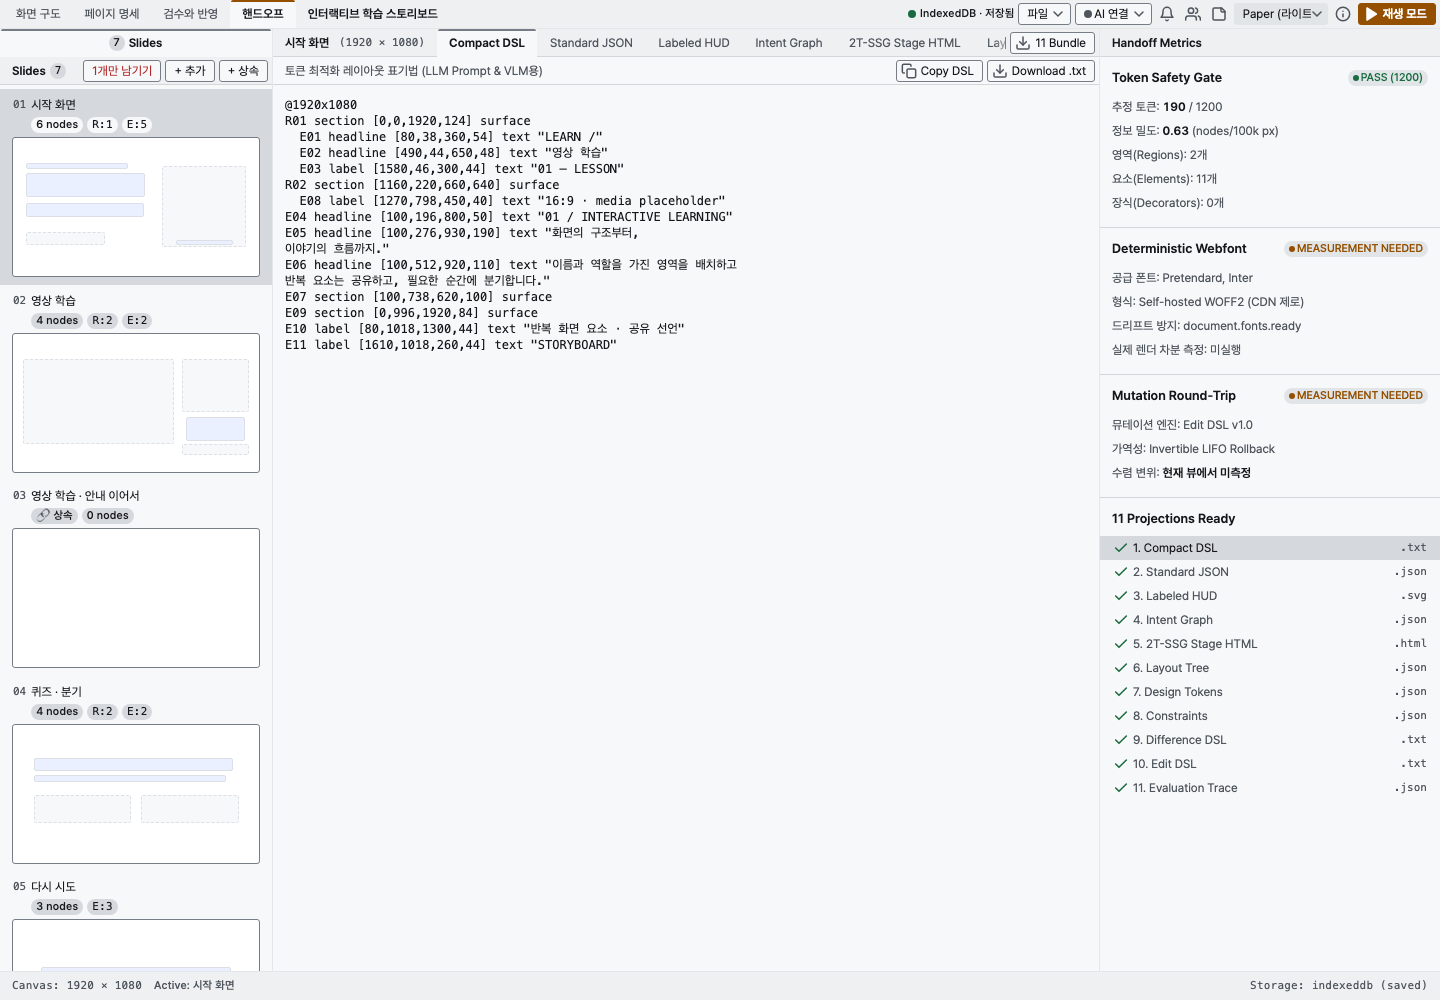Click 1개만 남기기 button
The height and width of the screenshot is (1000, 1440).
coord(122,71)
